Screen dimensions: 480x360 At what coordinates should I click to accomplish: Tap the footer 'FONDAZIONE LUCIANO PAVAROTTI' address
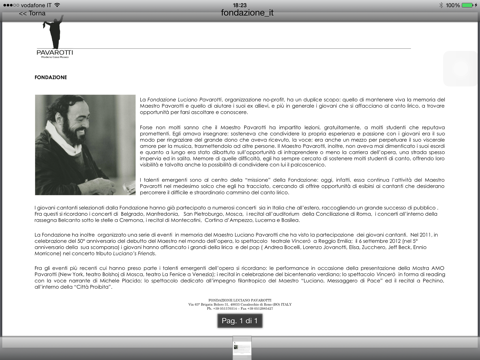click(240, 304)
